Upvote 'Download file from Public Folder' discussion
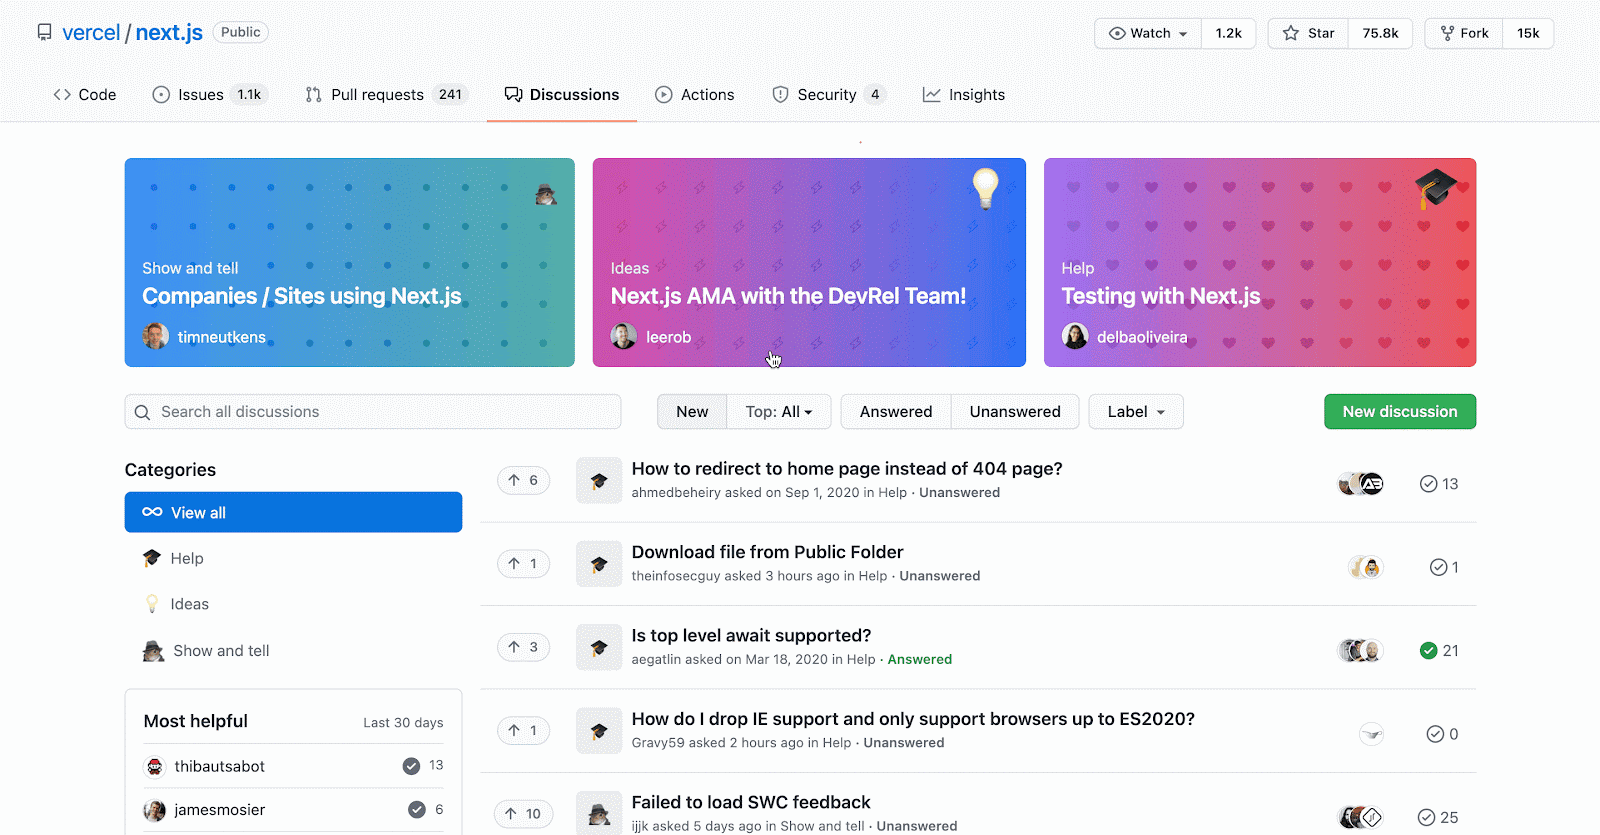Screen dimensions: 1600x835 (523, 564)
